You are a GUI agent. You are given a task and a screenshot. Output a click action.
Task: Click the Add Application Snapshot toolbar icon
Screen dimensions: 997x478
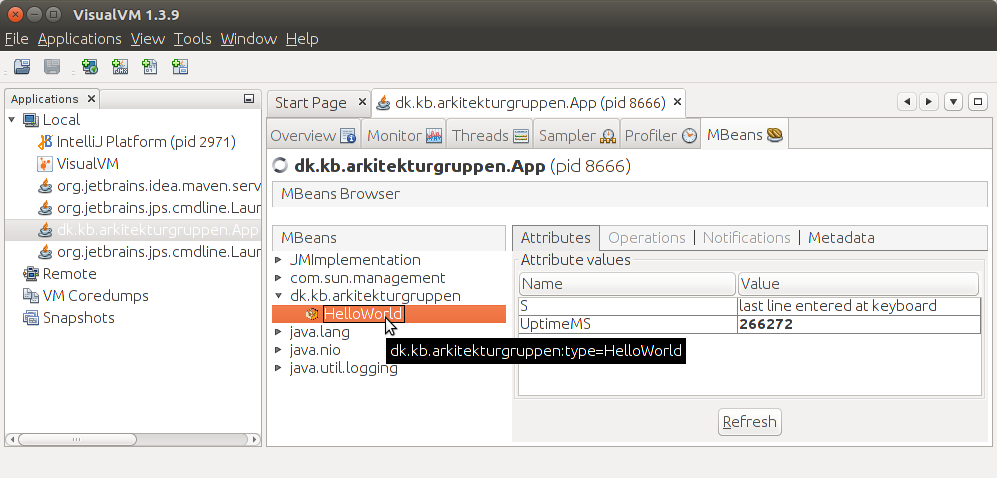(180, 67)
